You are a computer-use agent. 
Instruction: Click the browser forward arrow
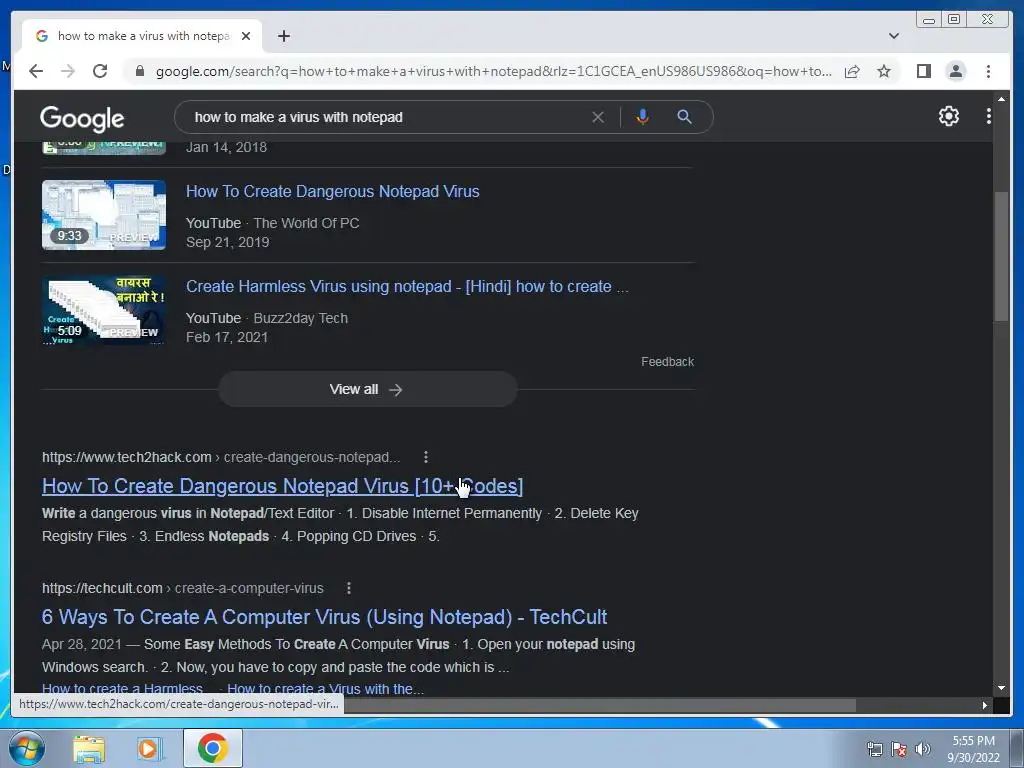pos(68,71)
